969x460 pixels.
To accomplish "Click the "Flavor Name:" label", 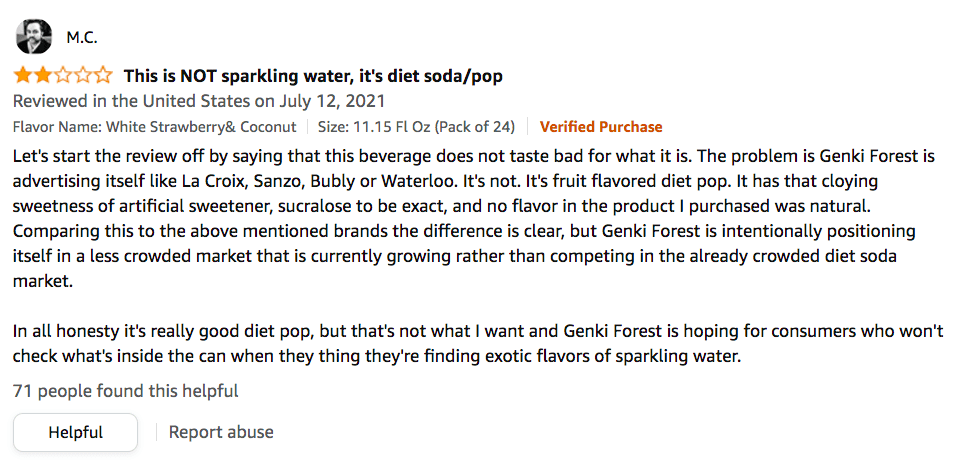I will coord(55,127).
